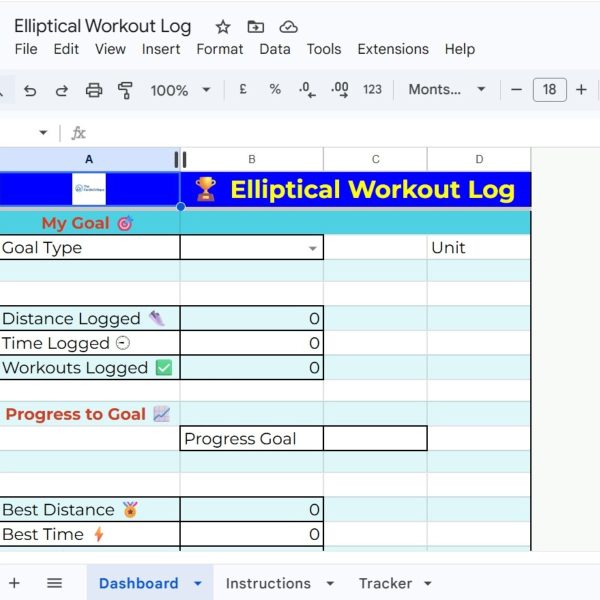Image resolution: width=600 pixels, height=600 pixels.
Task: Activate the paint format tool
Action: click(x=125, y=90)
